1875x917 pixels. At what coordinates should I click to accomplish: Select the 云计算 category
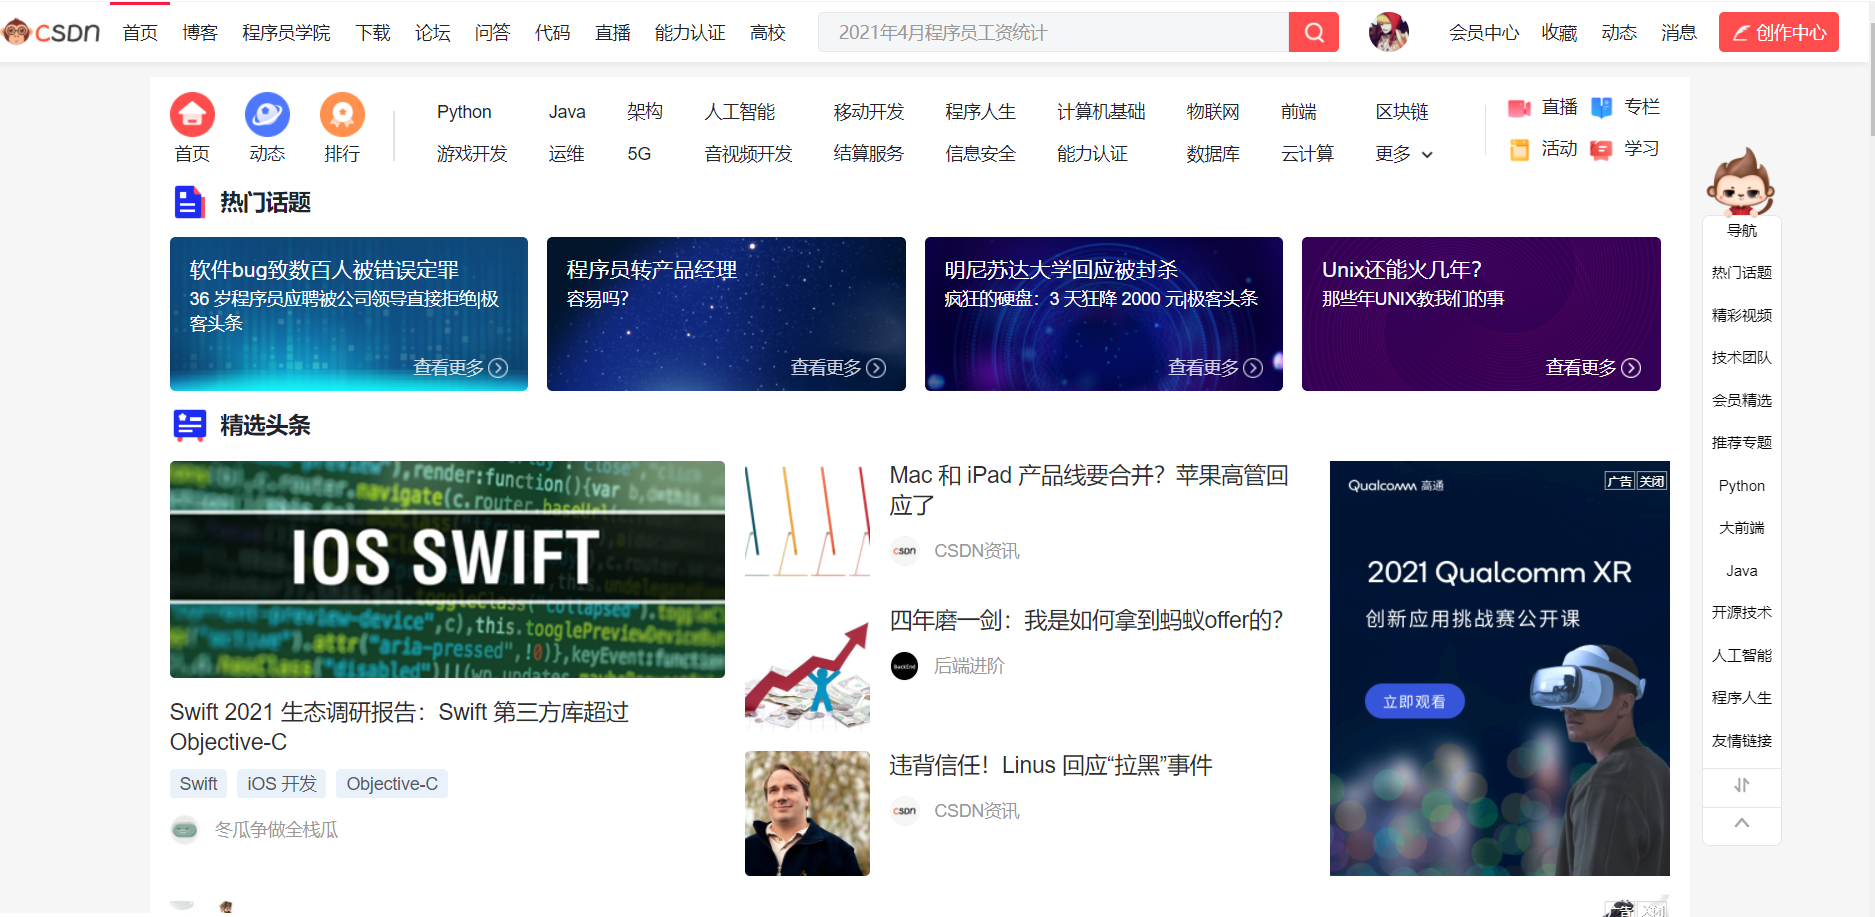[x=1307, y=154]
